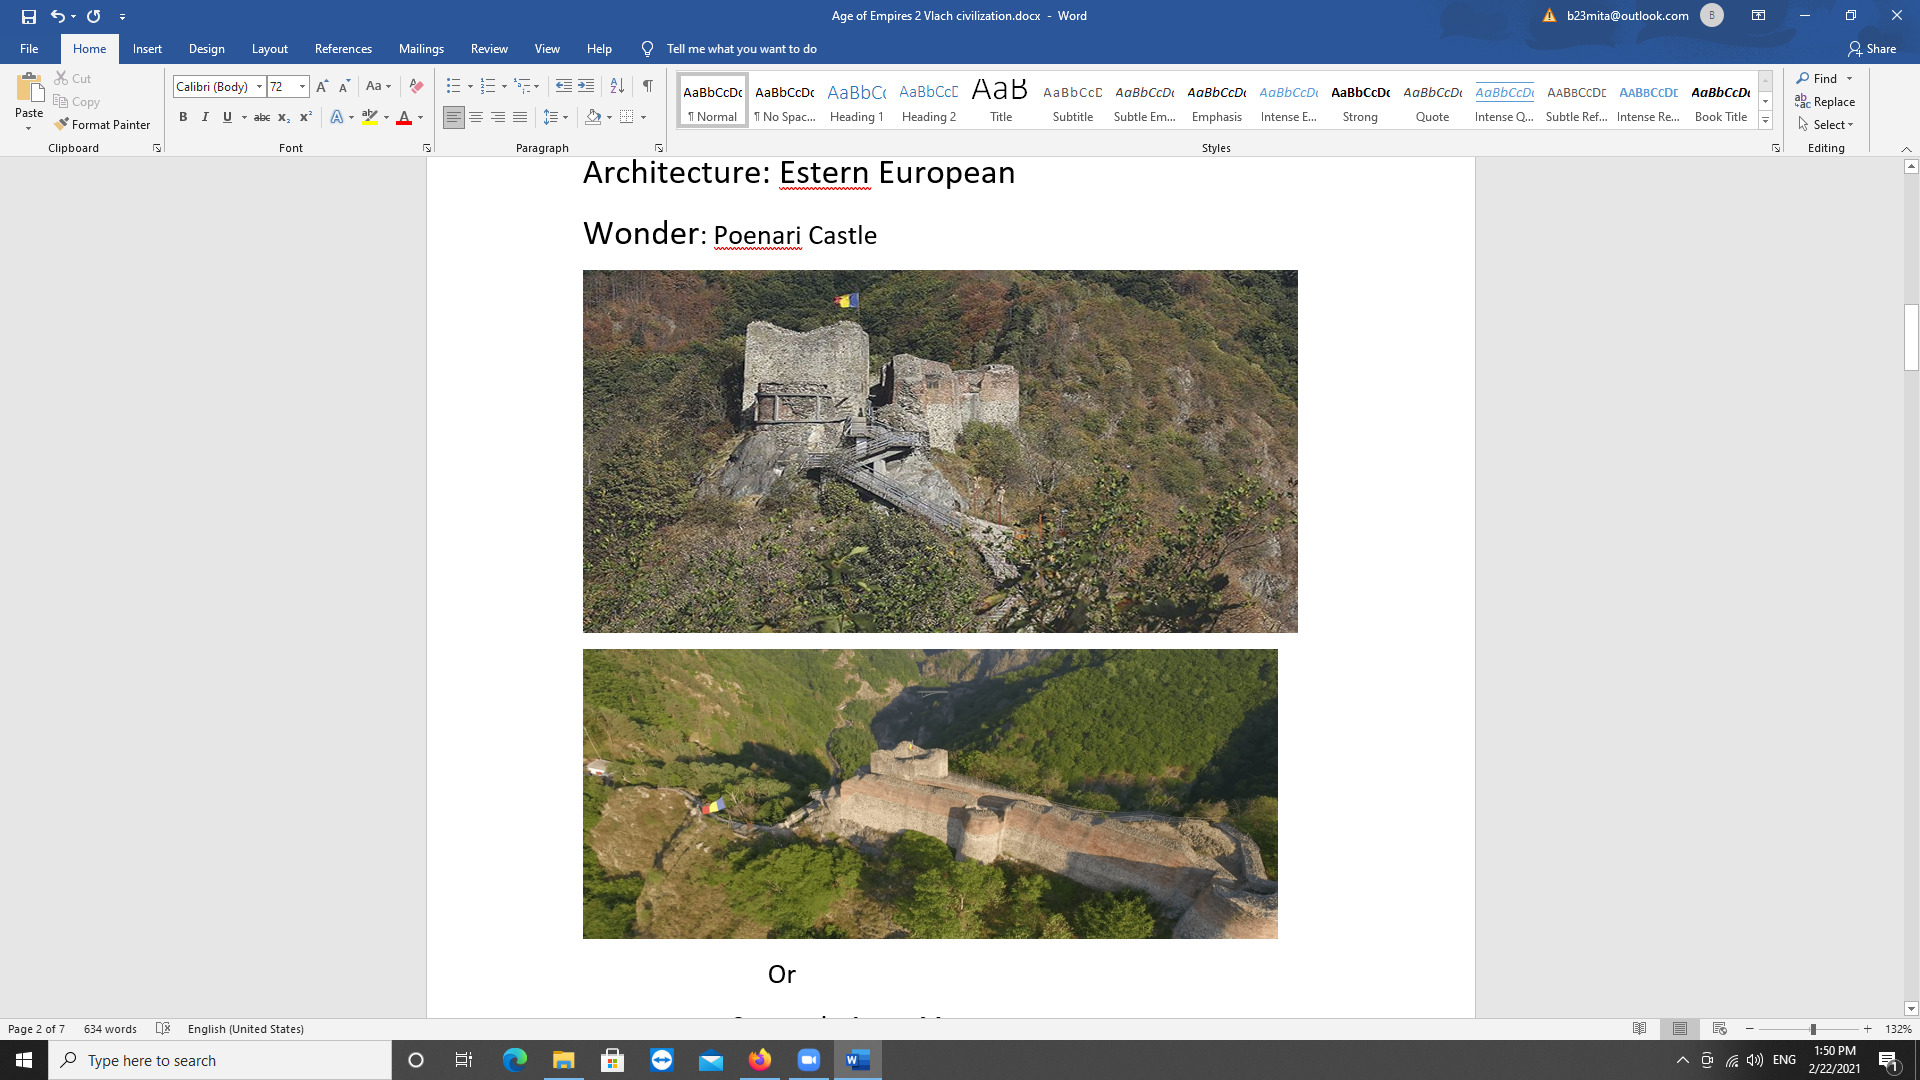Click the Windows search box
Screen dimensions: 1920x1080
[220, 1060]
